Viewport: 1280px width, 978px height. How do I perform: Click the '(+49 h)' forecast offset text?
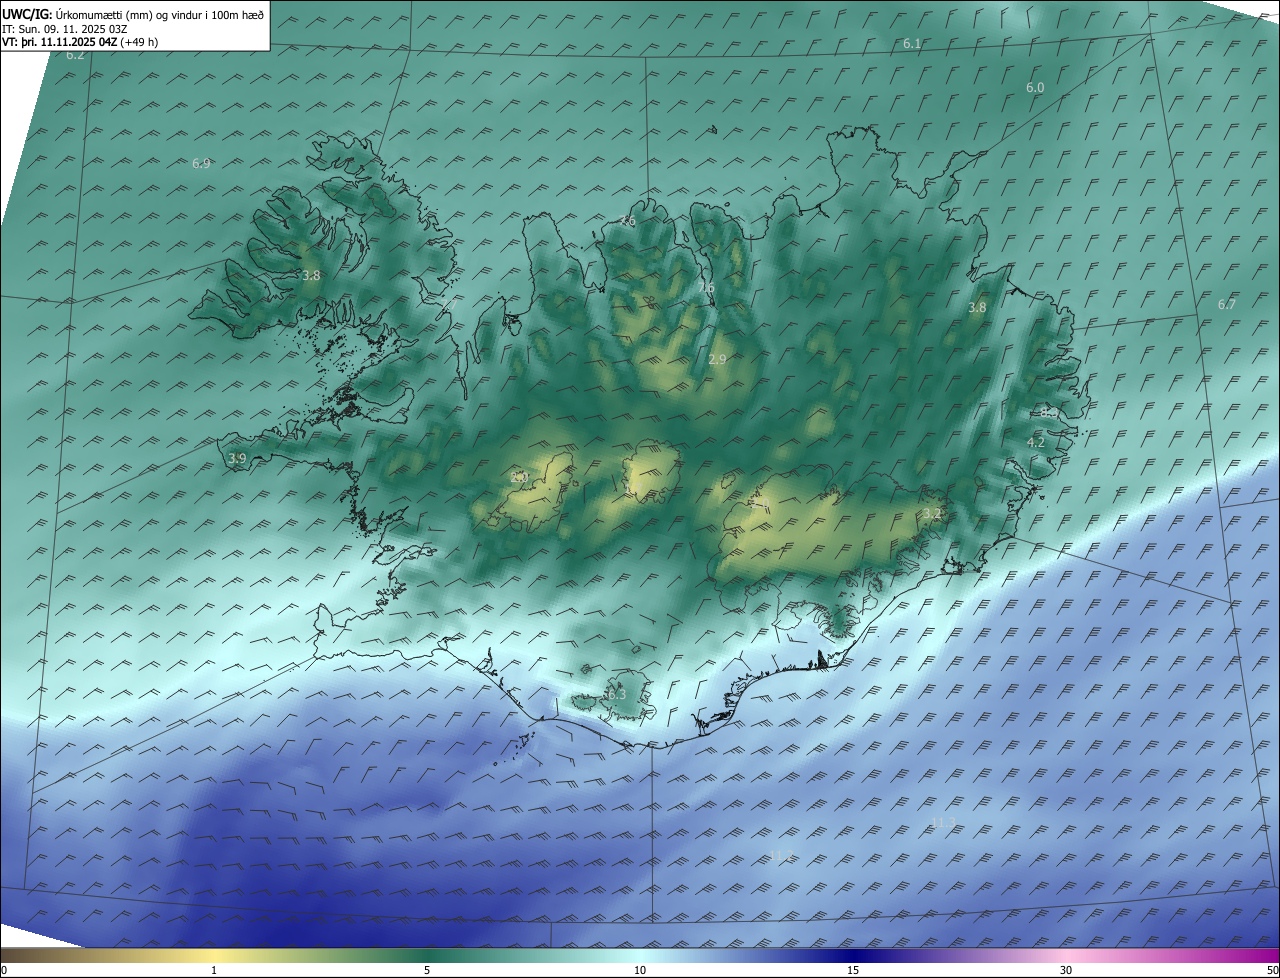[x=139, y=42]
